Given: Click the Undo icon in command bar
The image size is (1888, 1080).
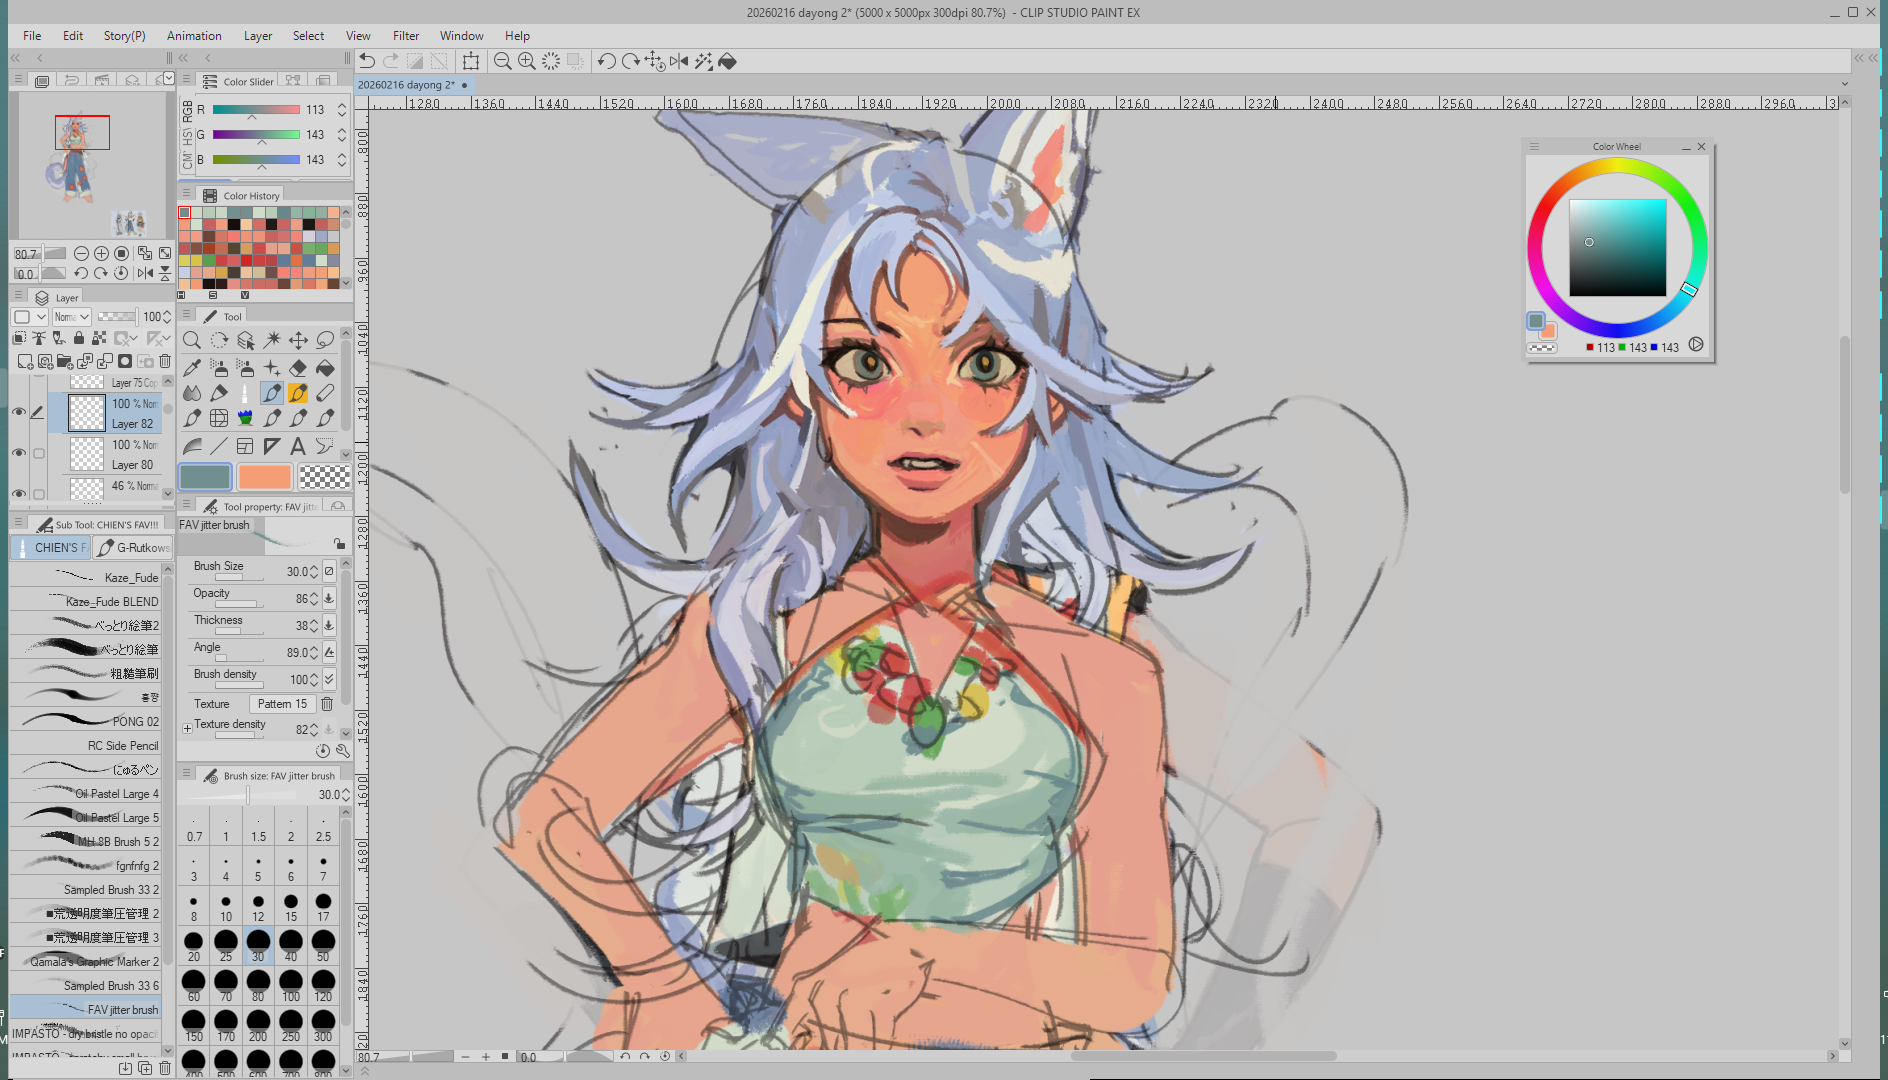Looking at the screenshot, I should click(367, 62).
